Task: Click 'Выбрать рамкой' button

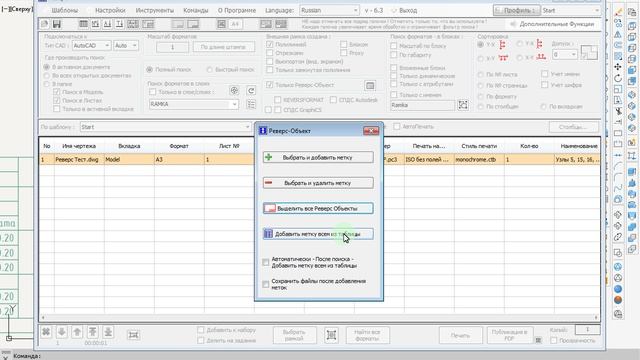Action: click(294, 335)
